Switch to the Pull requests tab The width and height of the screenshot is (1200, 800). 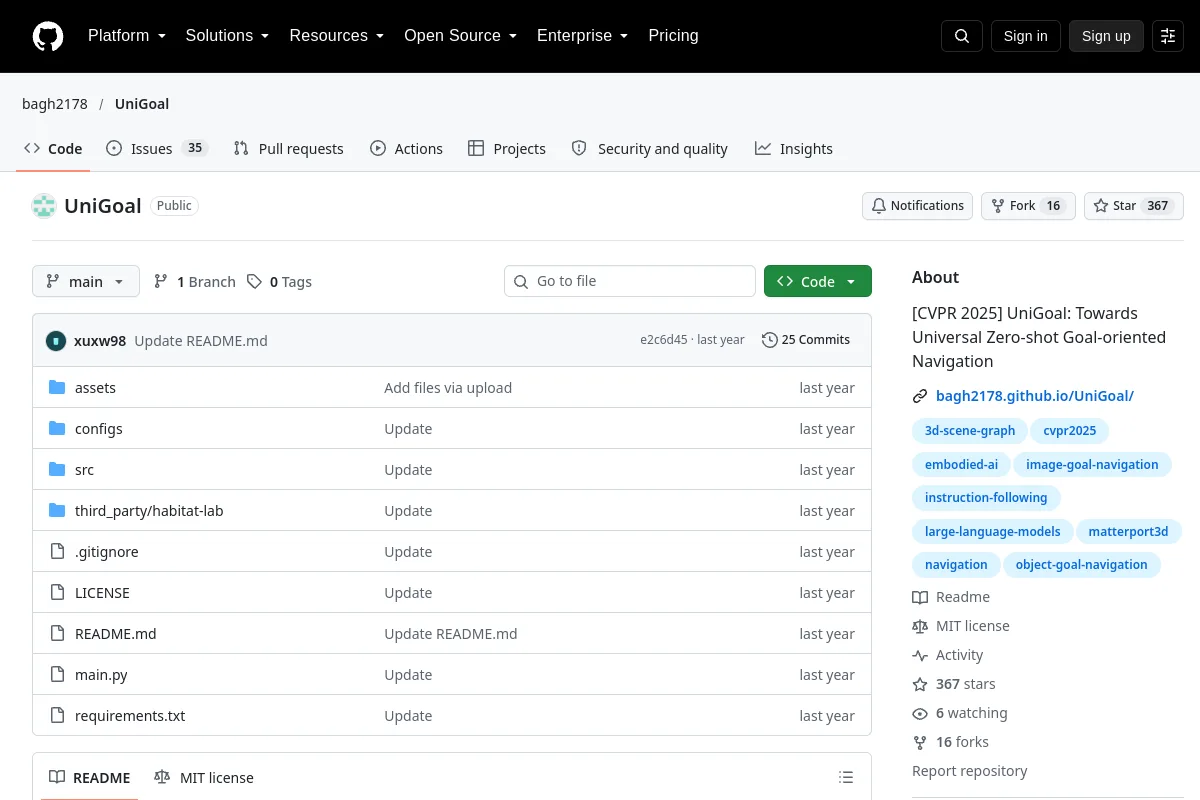click(x=288, y=149)
